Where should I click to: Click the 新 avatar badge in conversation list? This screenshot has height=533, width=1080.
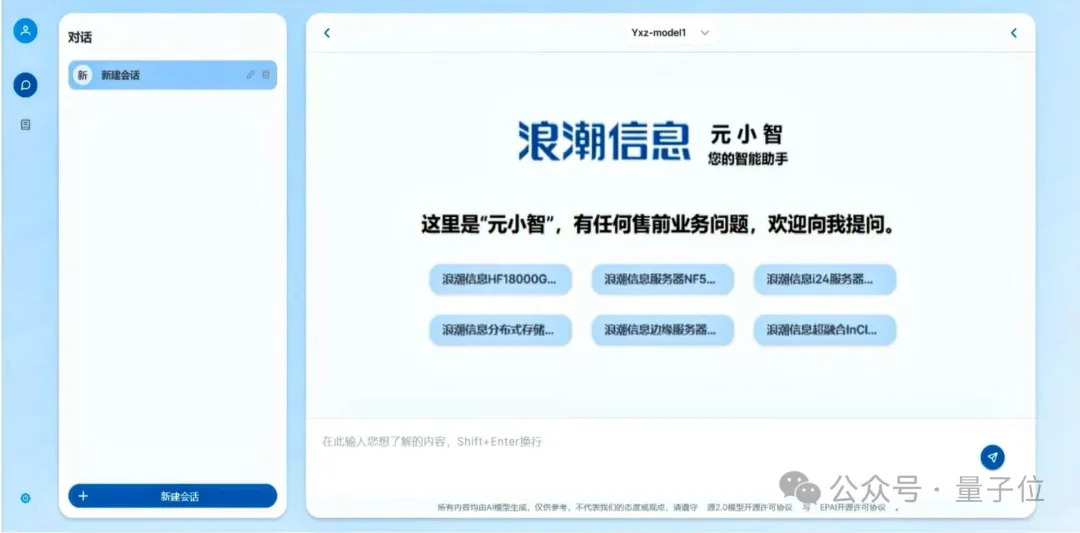[x=82, y=75]
